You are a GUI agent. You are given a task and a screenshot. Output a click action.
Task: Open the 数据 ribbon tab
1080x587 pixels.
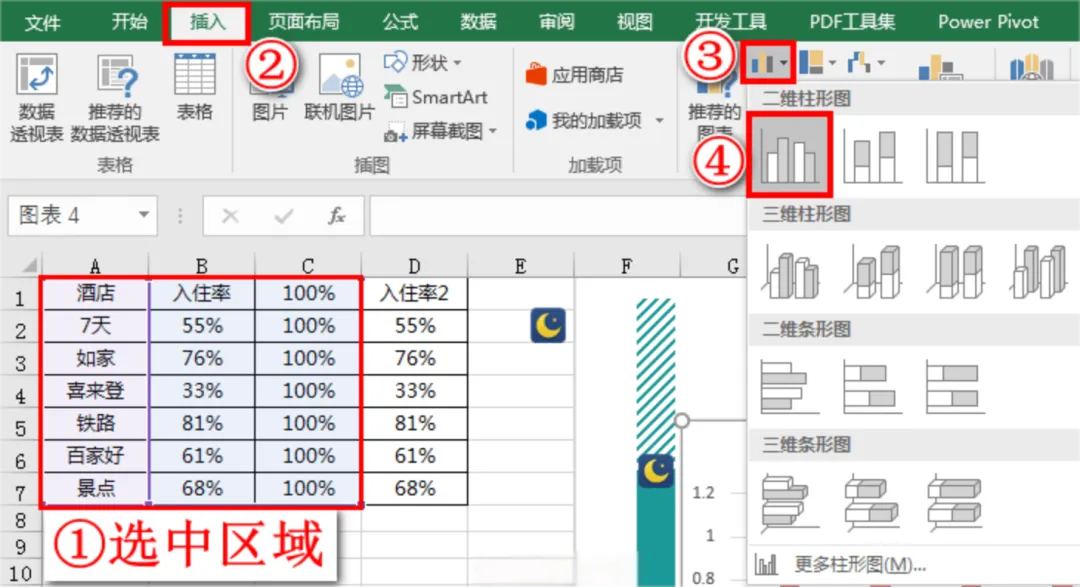(478, 22)
